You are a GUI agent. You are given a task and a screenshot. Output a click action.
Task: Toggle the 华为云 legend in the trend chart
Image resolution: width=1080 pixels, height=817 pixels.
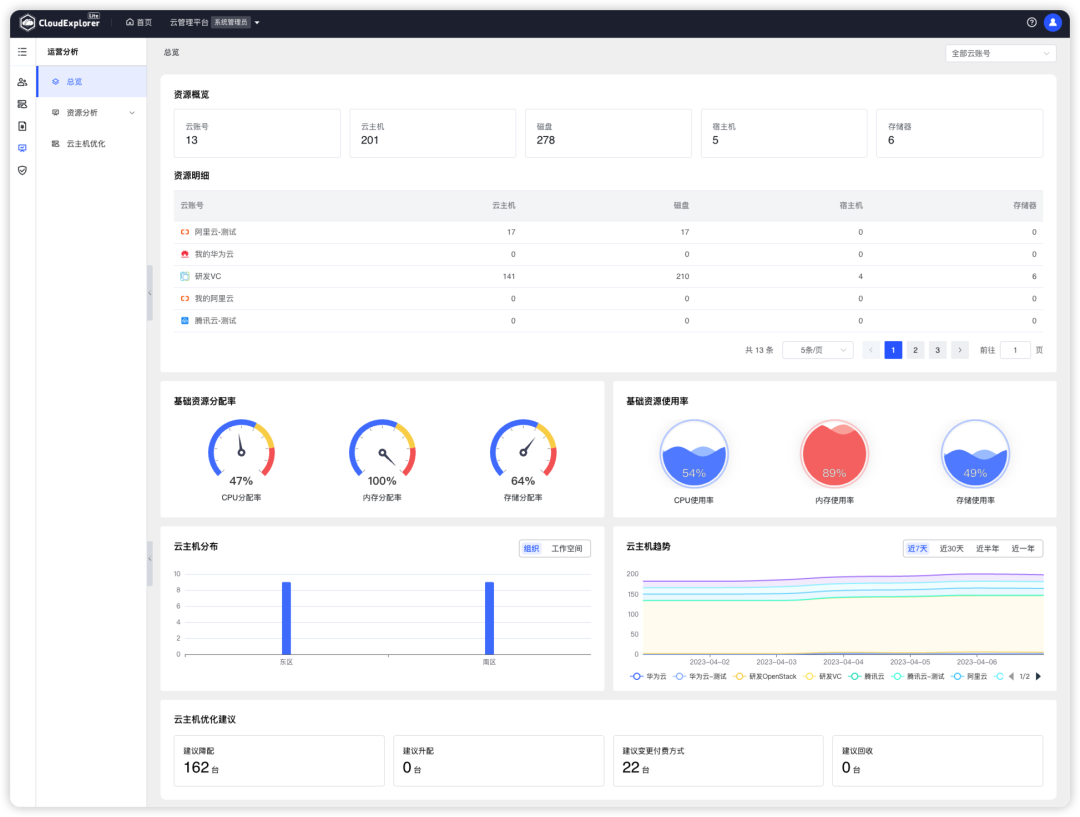646,676
